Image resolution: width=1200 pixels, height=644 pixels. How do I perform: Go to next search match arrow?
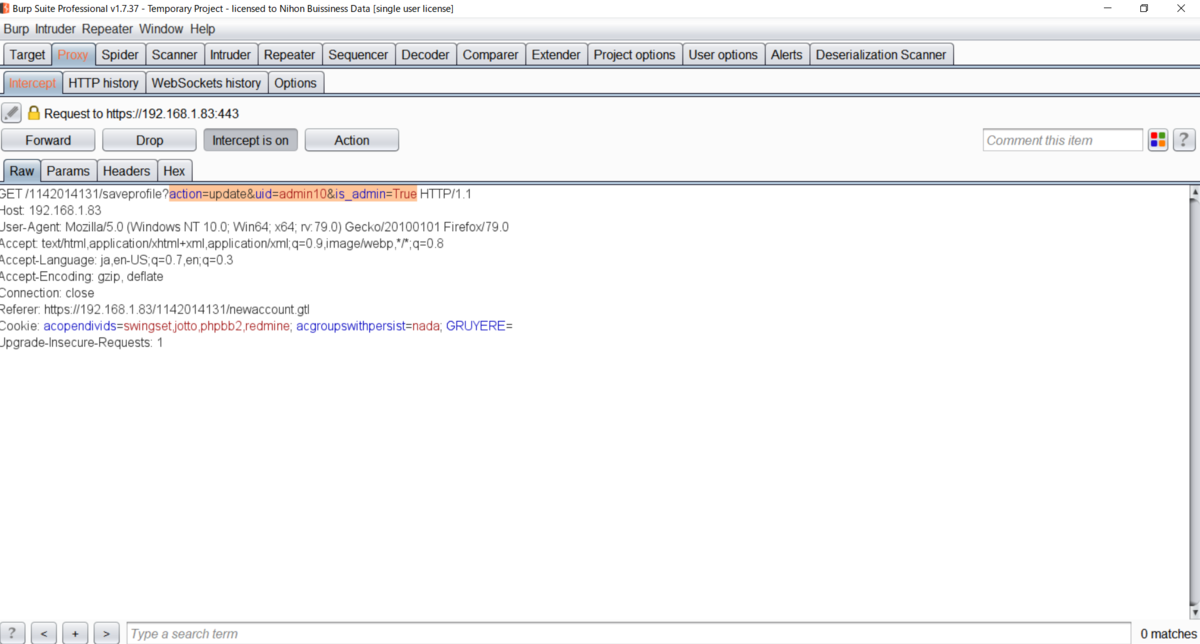107,633
